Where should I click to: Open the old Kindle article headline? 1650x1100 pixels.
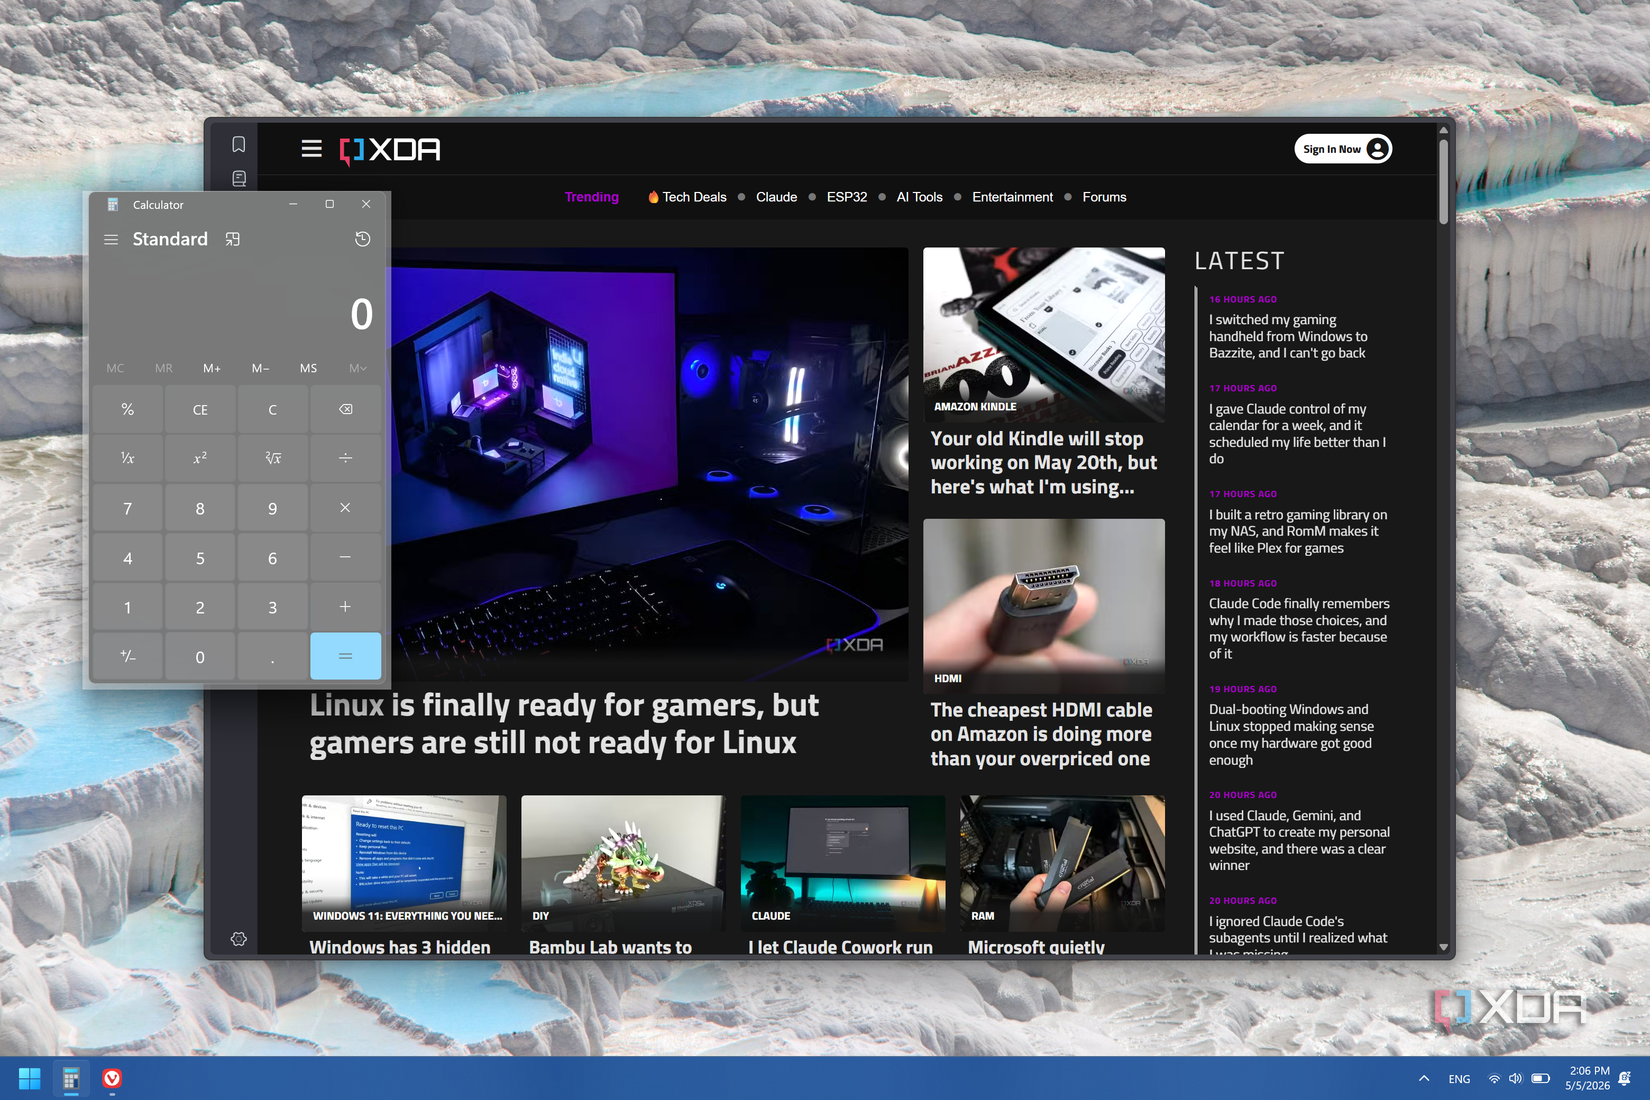(x=1044, y=463)
